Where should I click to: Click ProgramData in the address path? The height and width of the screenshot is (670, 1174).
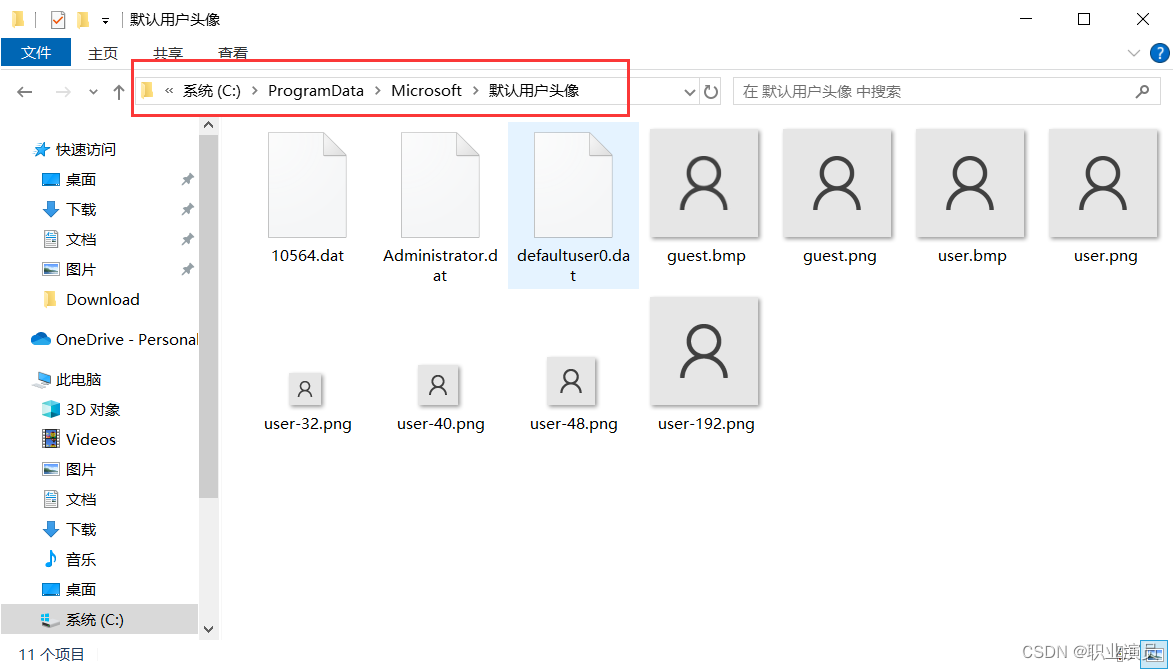click(x=316, y=91)
